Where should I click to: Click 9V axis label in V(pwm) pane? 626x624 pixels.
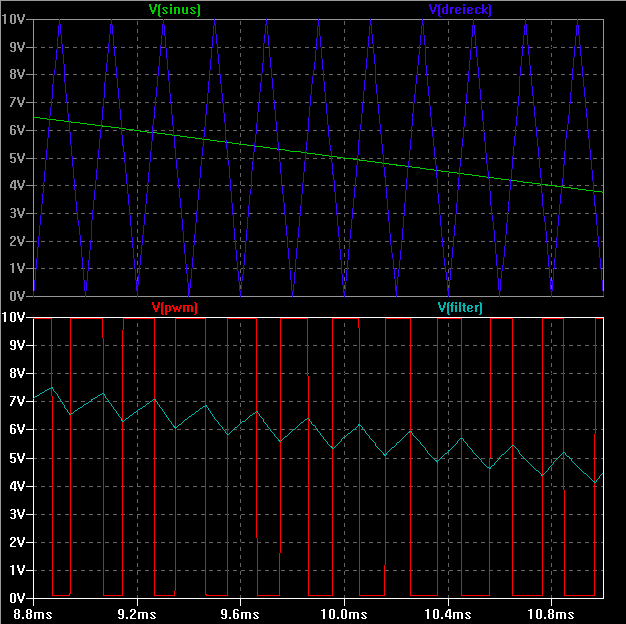(x=17, y=345)
